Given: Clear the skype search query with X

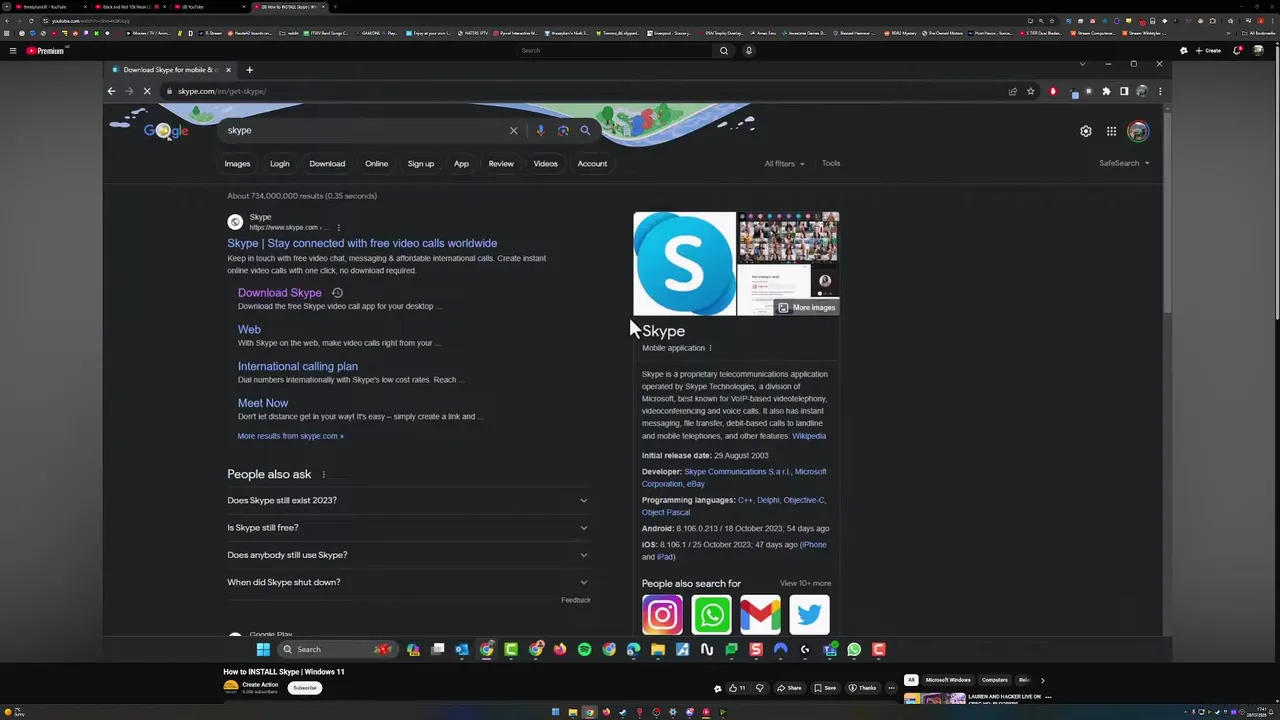Looking at the screenshot, I should pos(514,130).
